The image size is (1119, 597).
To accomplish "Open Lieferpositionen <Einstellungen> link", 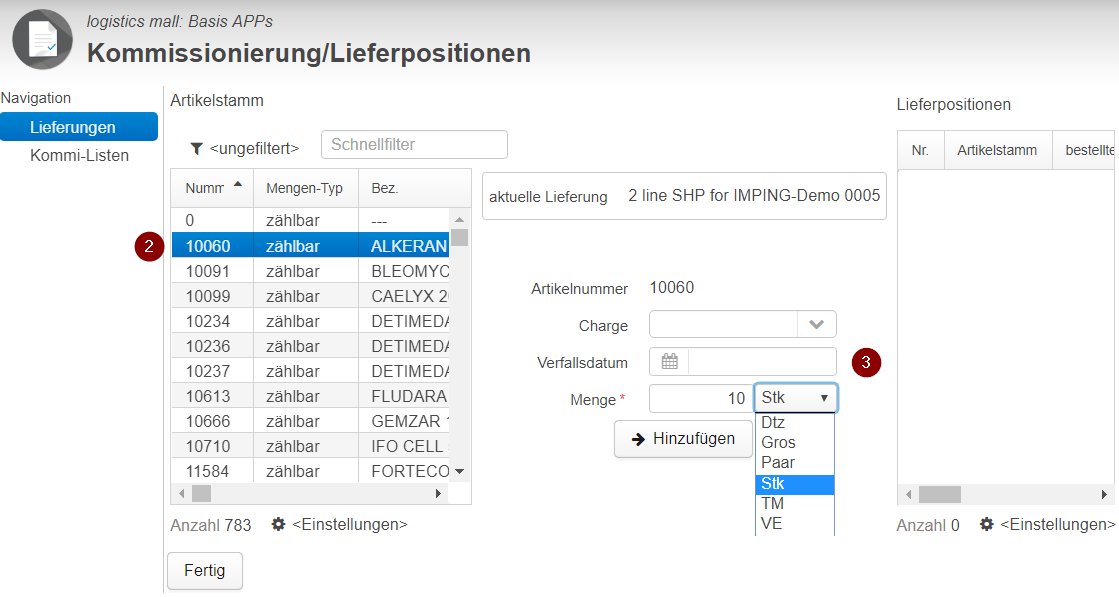I will point(1058,524).
